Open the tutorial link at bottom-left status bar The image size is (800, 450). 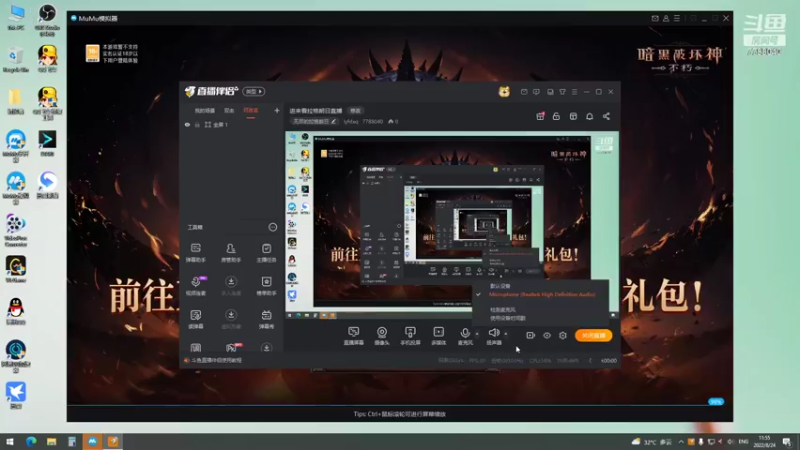click(x=216, y=360)
